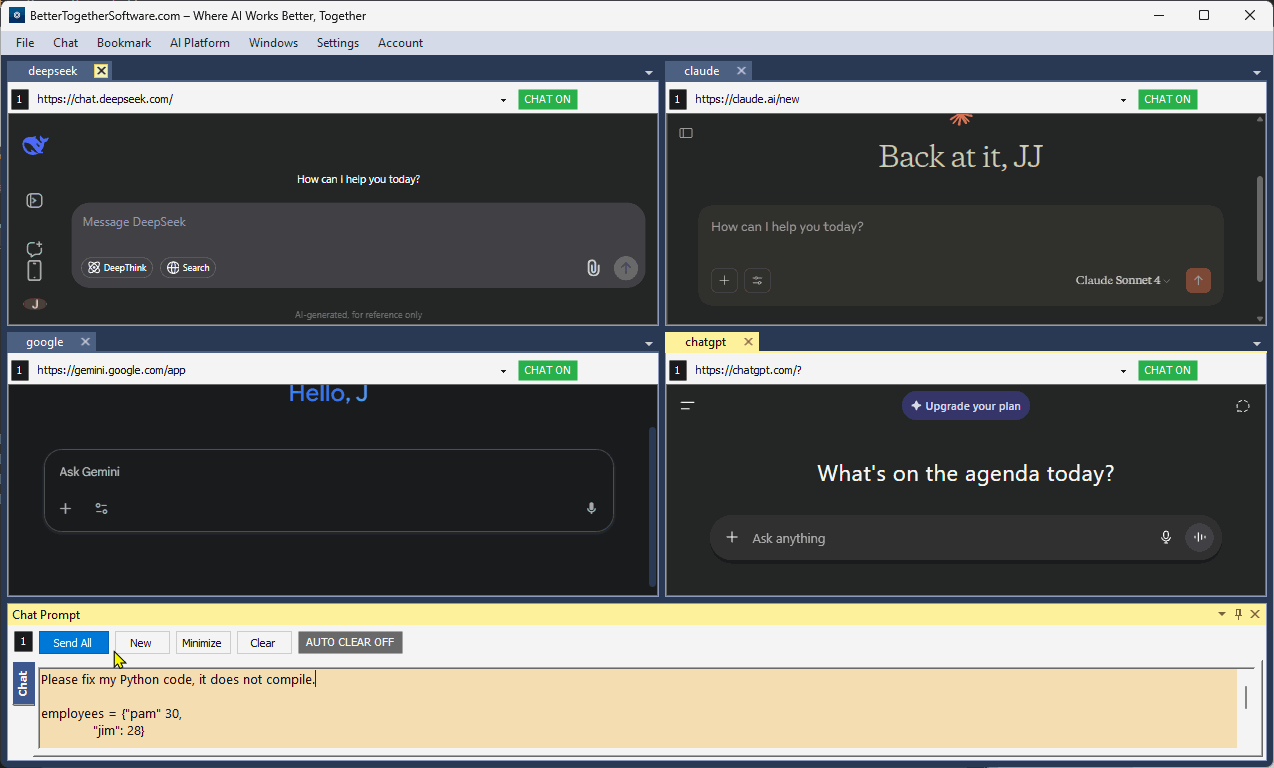1274x768 pixels.
Task: Open the google pane tab list arrow
Action: click(x=649, y=344)
